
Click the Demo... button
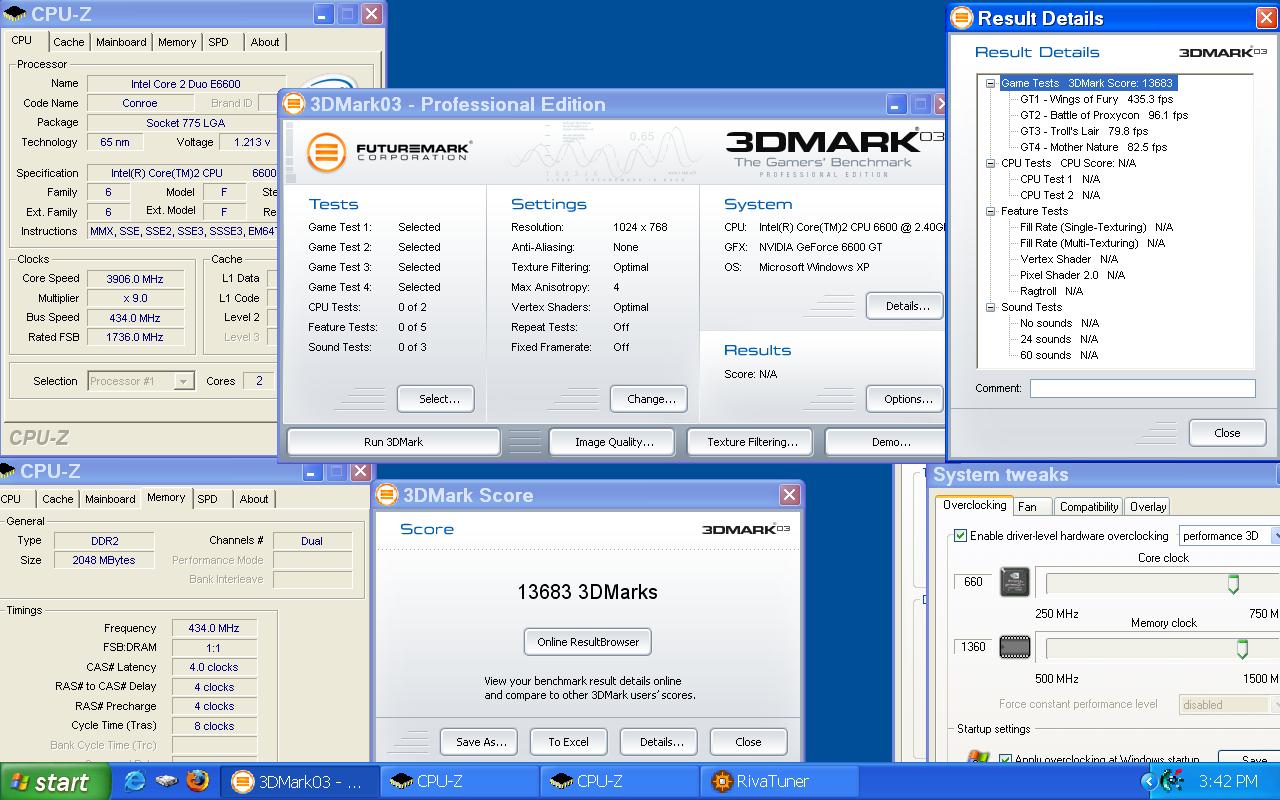[x=885, y=442]
